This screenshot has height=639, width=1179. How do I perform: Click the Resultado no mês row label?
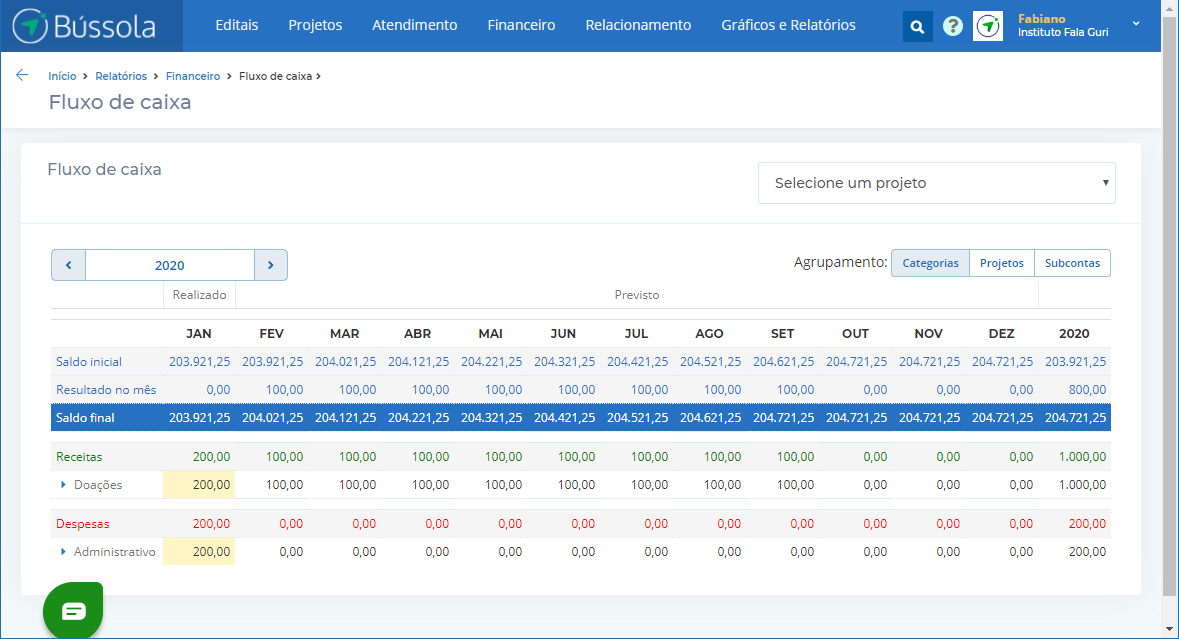(106, 389)
